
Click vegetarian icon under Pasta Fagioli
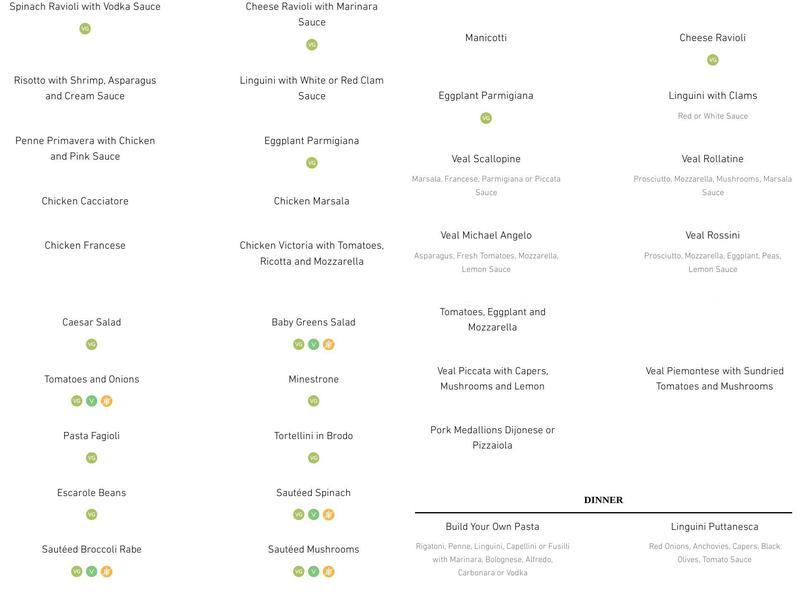click(x=91, y=458)
